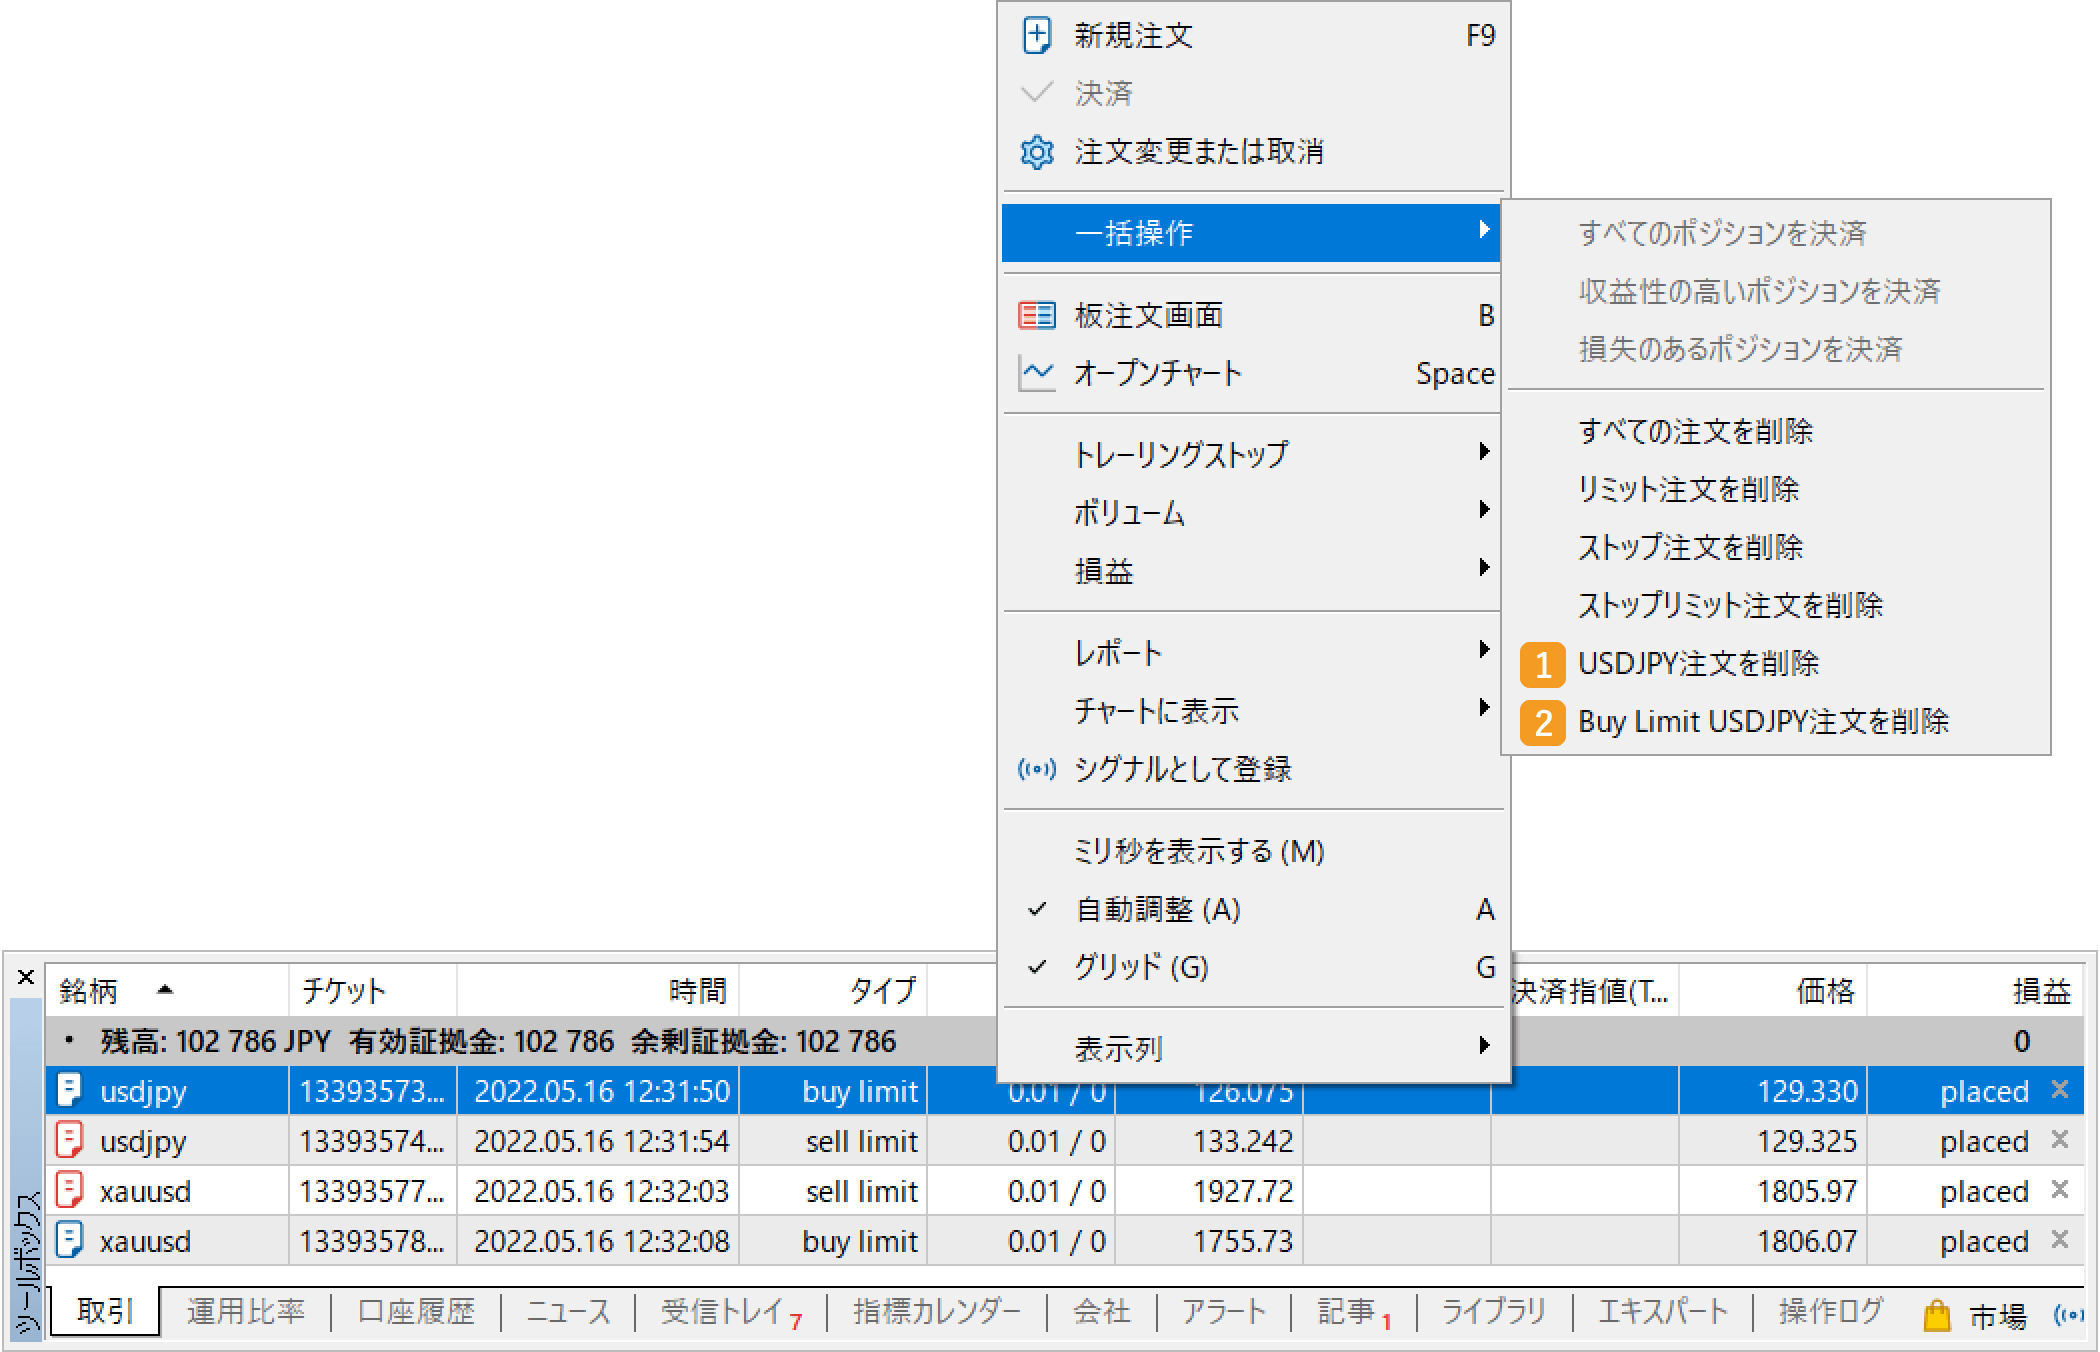Viewport: 2100px width, 1352px height.
Task: Click the ticket 13393578... cell
Action: point(373,1241)
